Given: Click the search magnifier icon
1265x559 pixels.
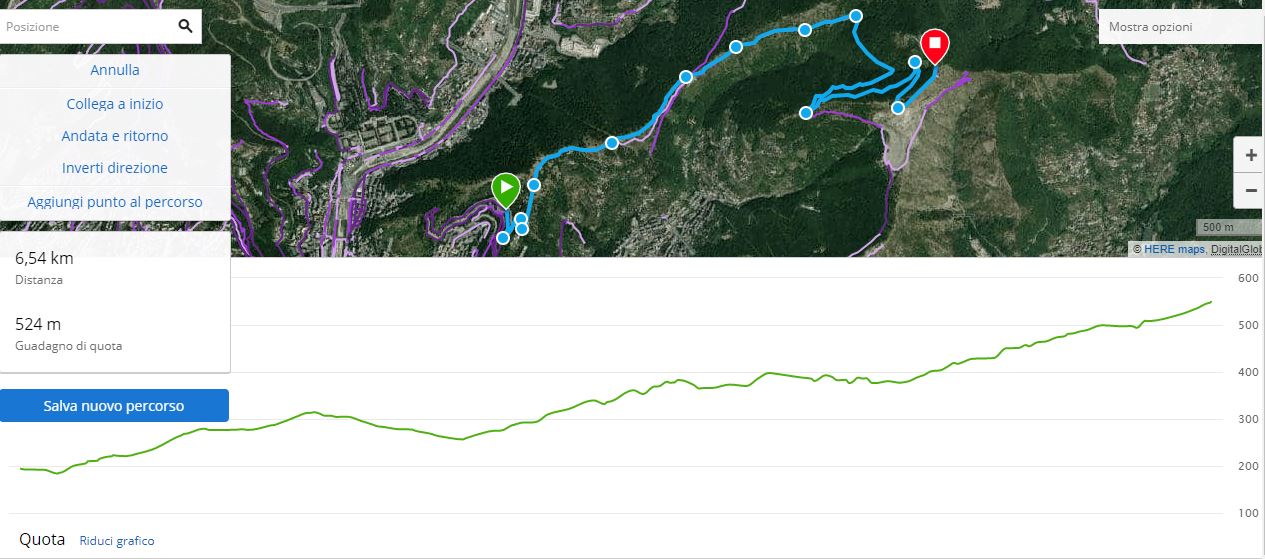Looking at the screenshot, I should click(185, 27).
